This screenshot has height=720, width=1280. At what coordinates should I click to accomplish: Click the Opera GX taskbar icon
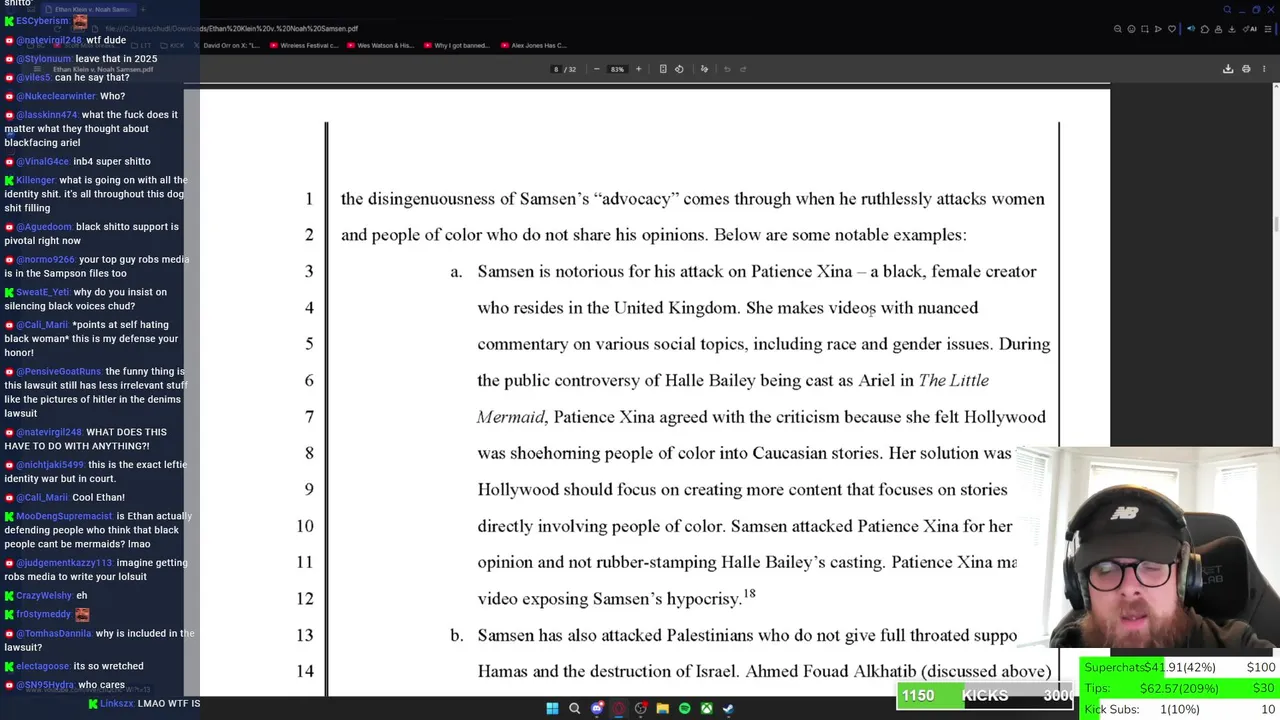coord(619,708)
